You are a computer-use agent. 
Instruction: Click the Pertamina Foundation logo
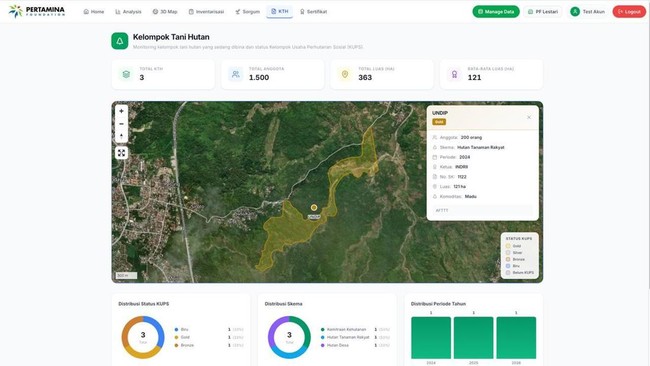click(37, 11)
